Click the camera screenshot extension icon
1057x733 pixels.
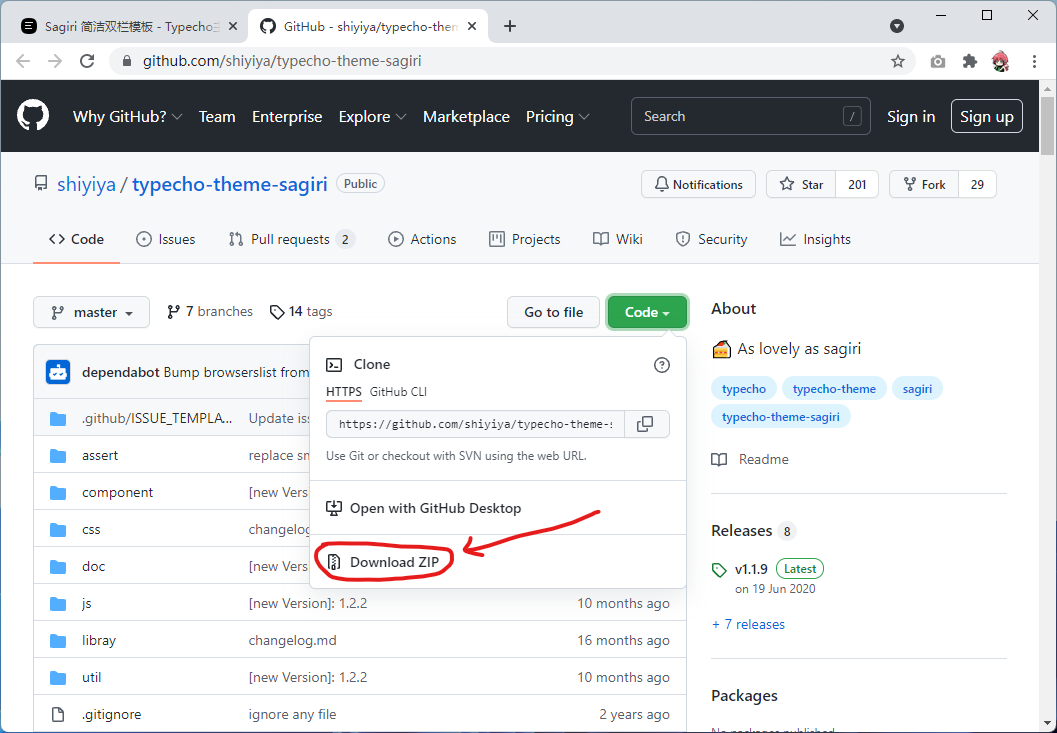(x=937, y=61)
